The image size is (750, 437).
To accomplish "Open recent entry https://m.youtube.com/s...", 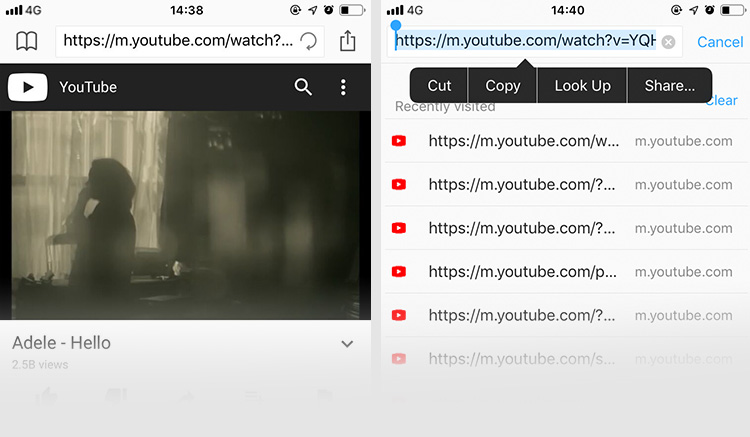I will click(566, 359).
